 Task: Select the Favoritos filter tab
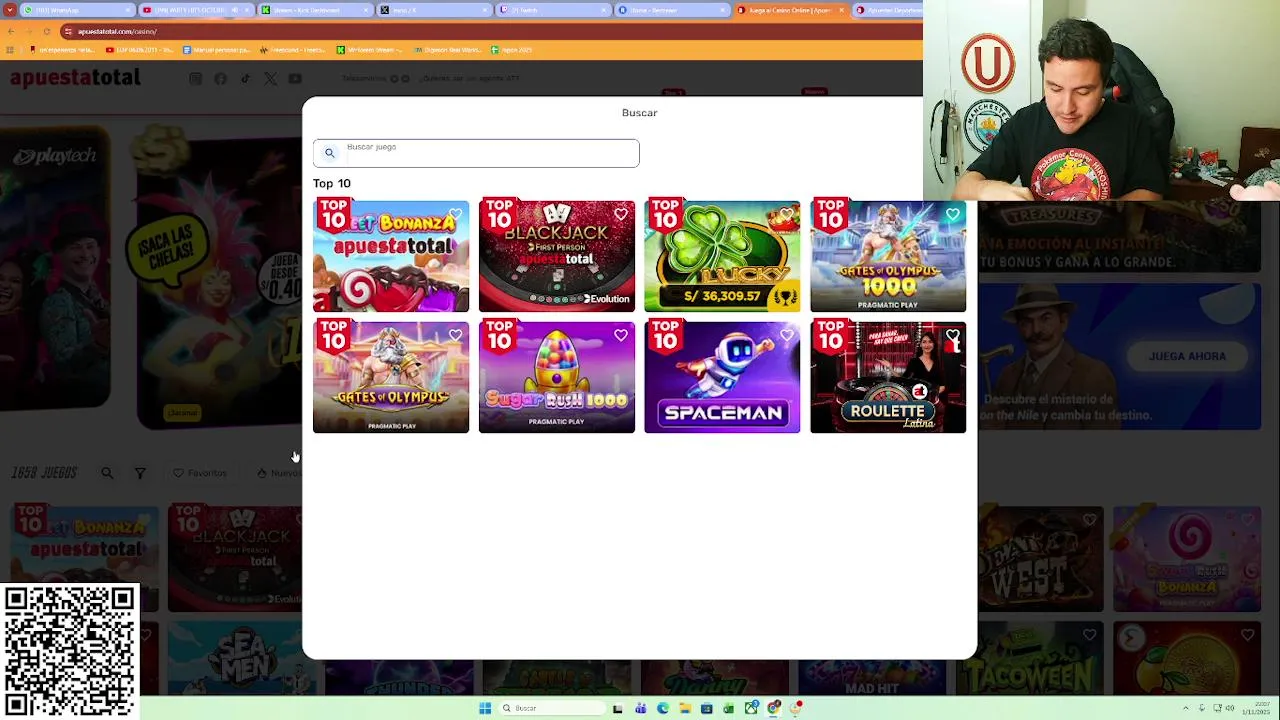[200, 473]
